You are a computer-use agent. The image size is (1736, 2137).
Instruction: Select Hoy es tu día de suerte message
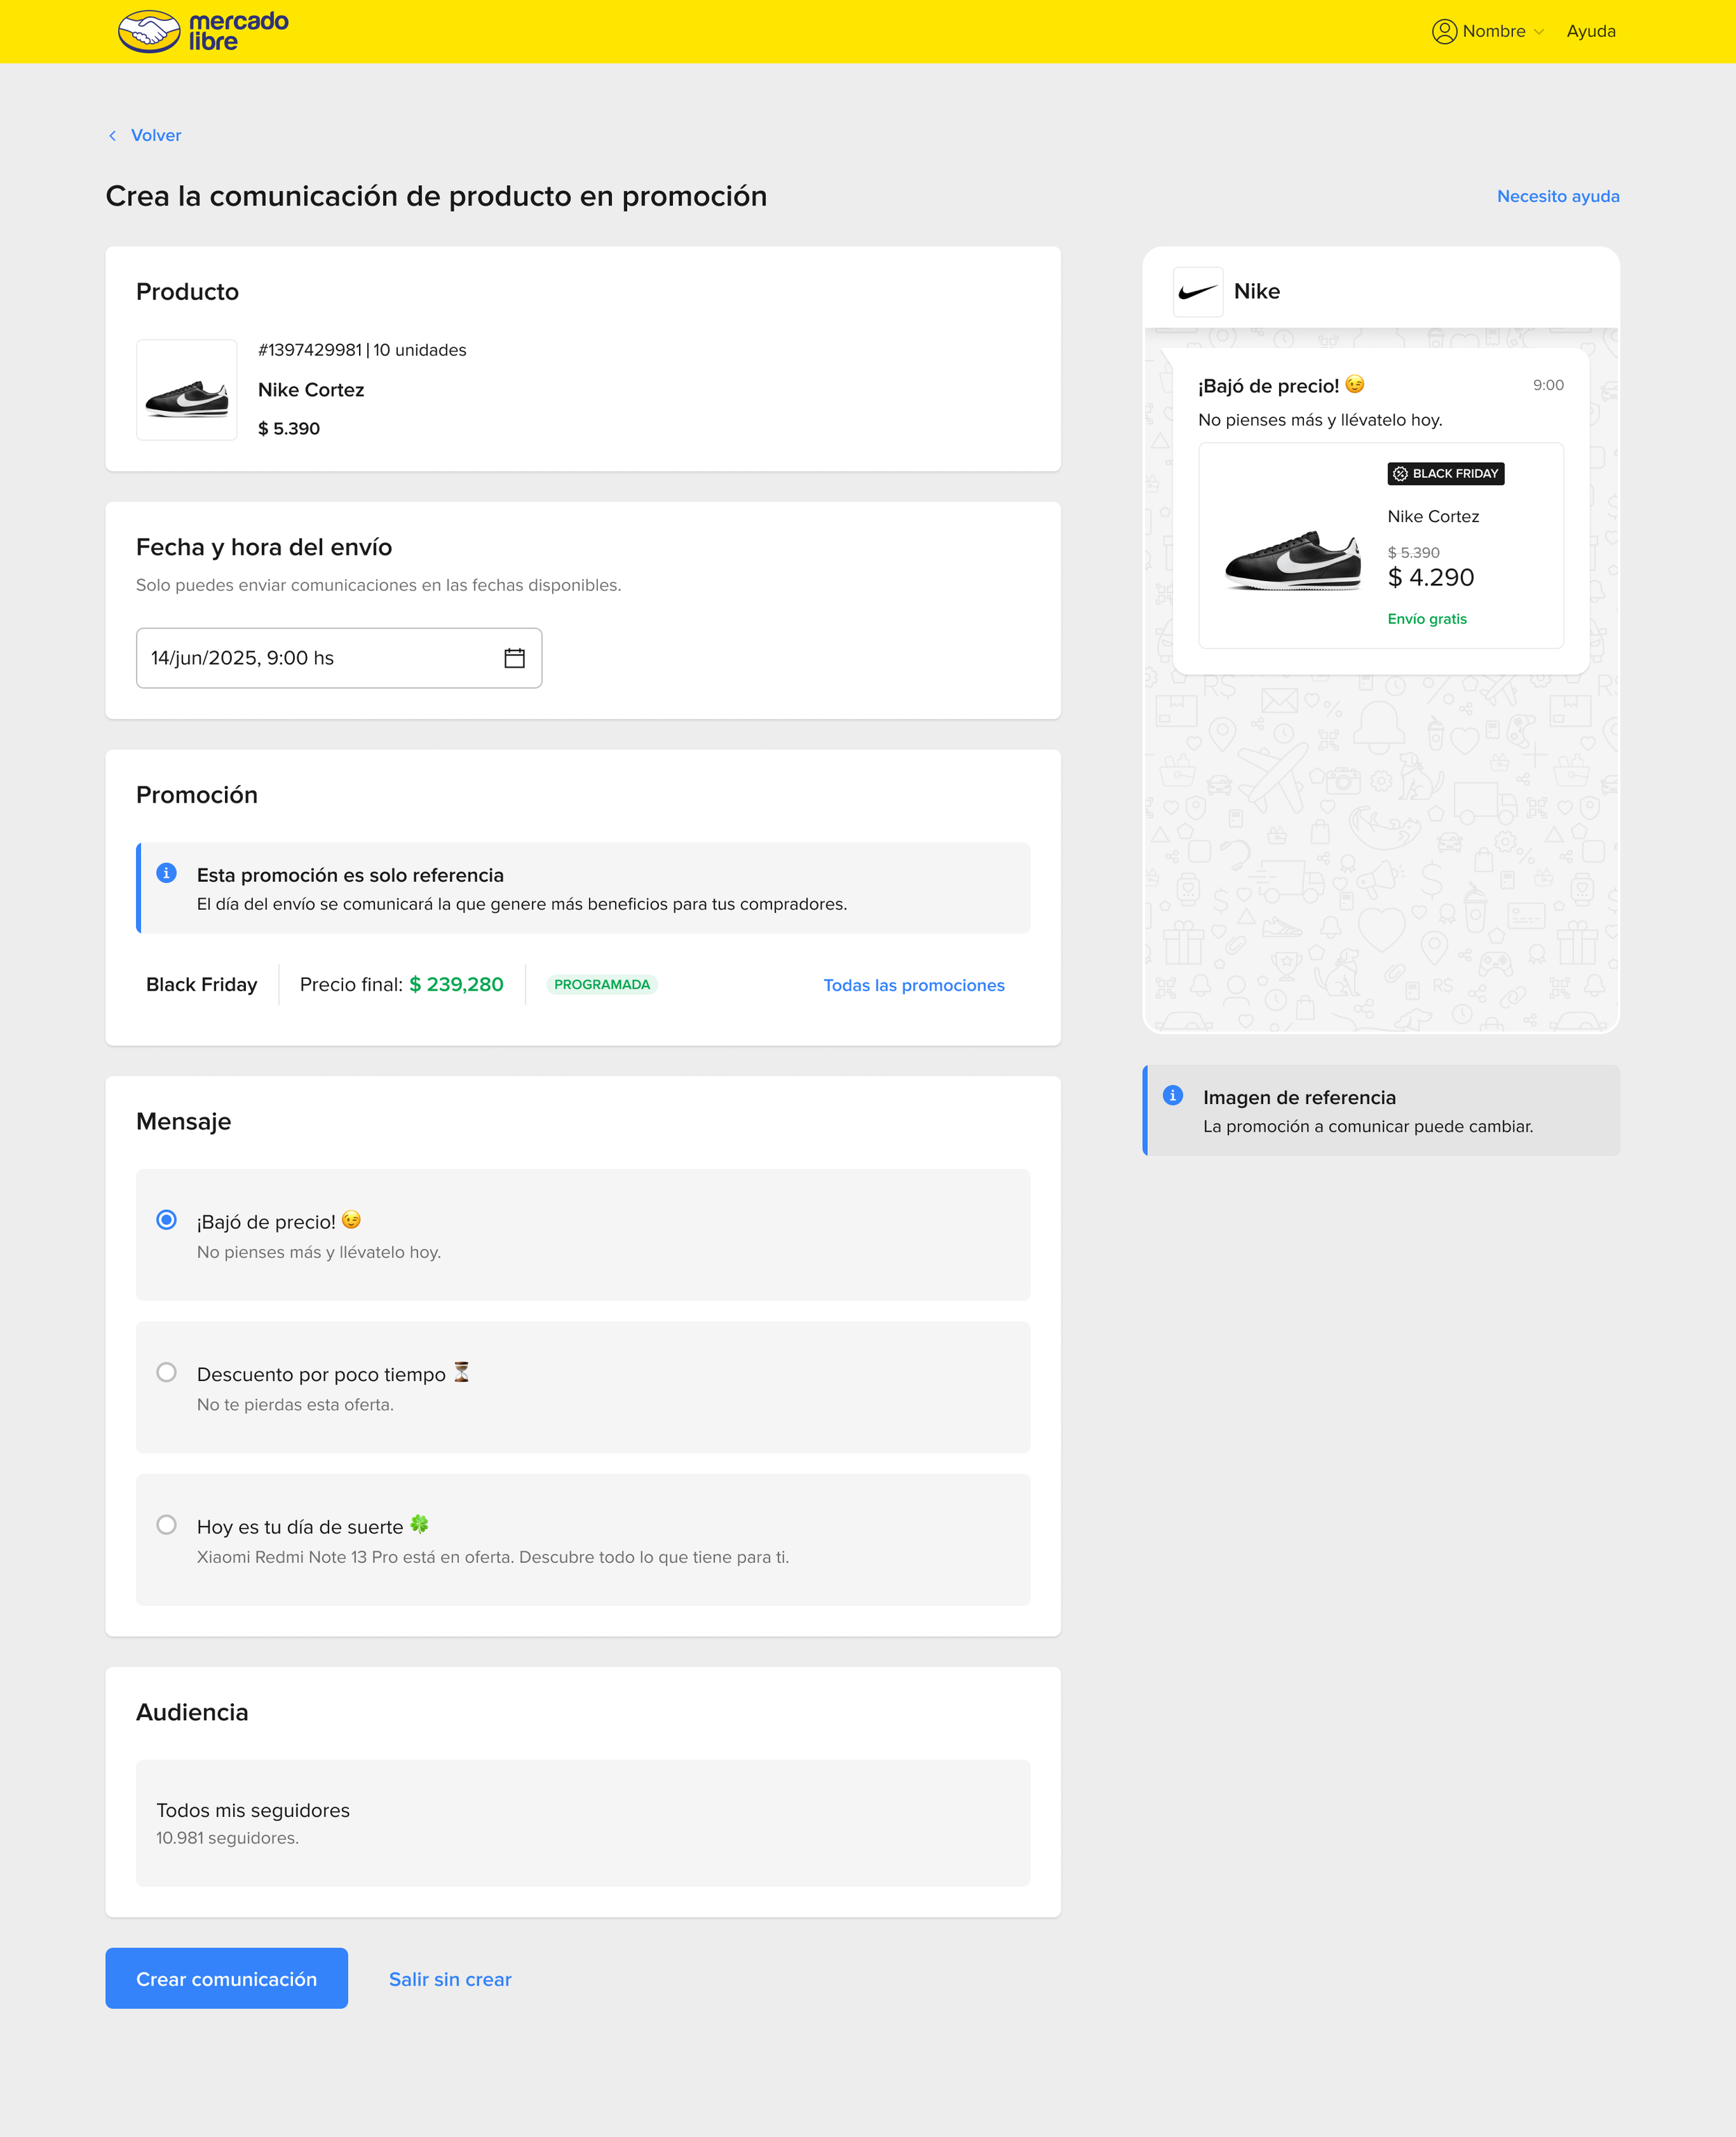click(167, 1525)
